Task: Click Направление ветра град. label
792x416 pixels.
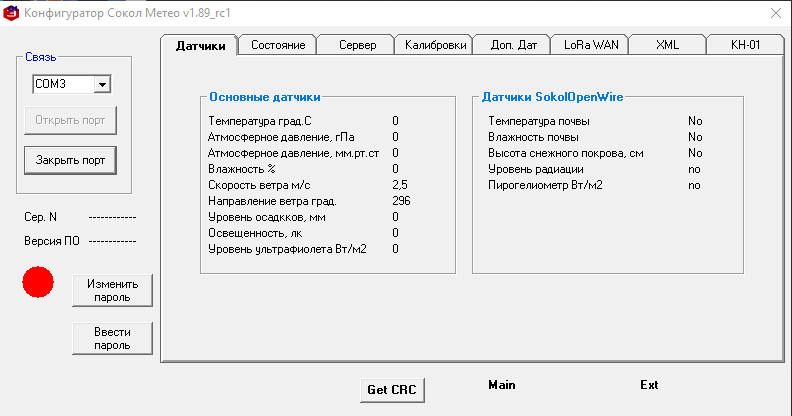Action: pyautogui.click(x=272, y=201)
